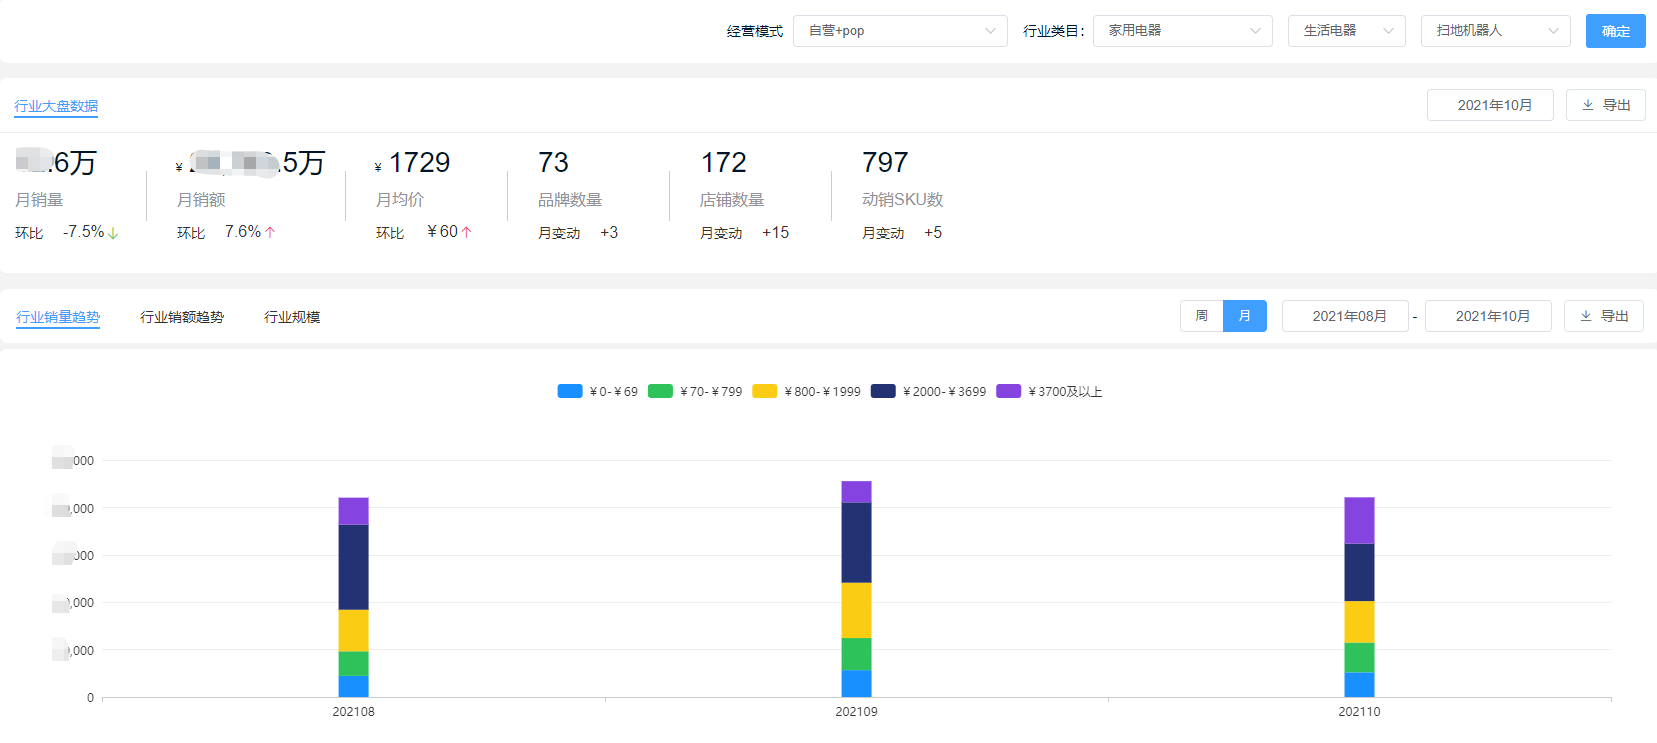Open the 经营模式 dropdown showing 自营+pop
Image resolution: width=1657 pixels, height=743 pixels.
(900, 31)
